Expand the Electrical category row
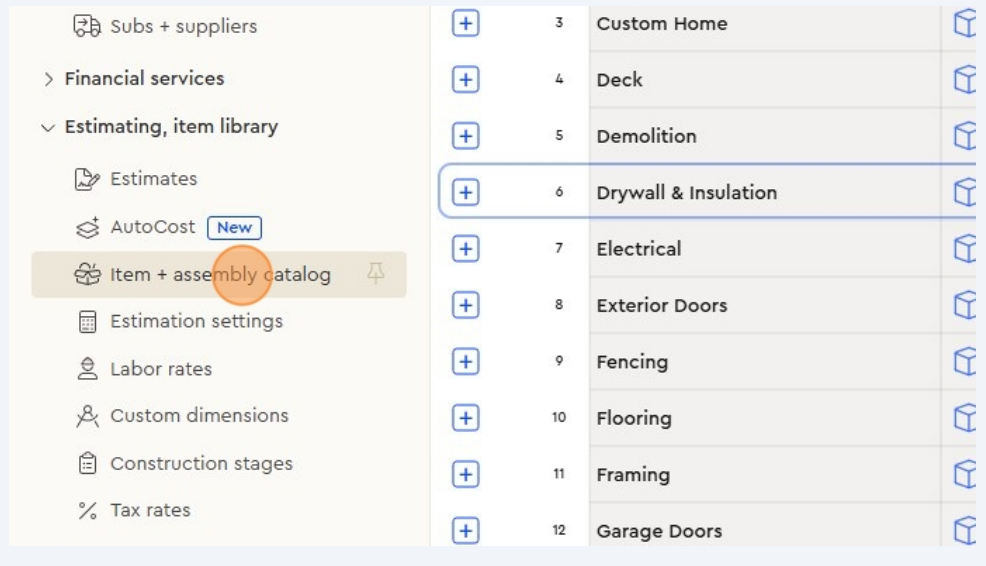This screenshot has width=986, height=566. (463, 248)
